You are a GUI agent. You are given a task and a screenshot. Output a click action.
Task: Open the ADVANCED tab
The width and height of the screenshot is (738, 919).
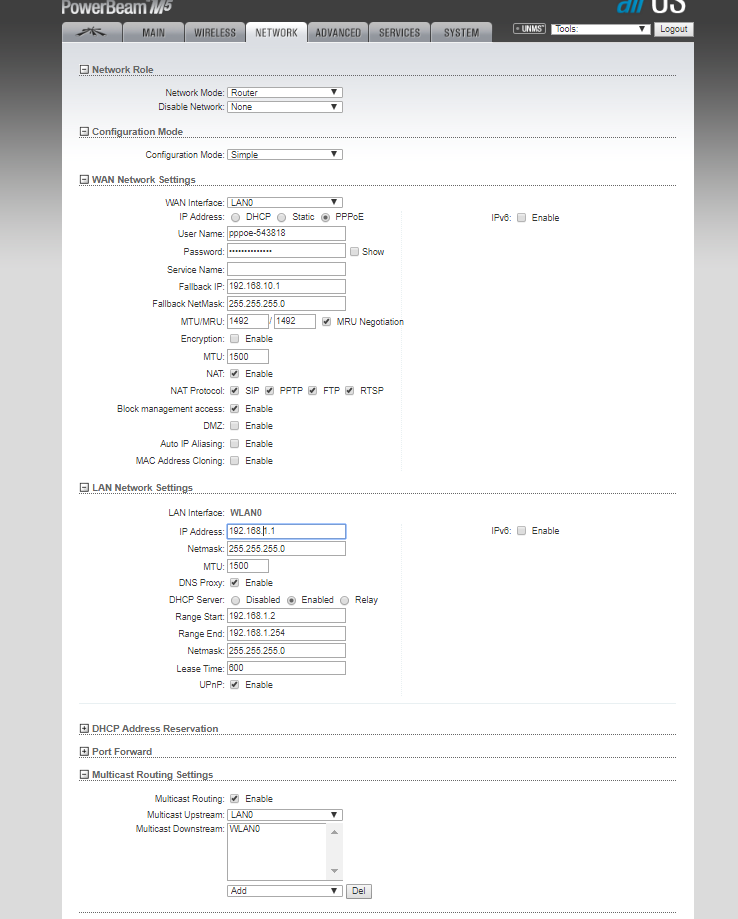(x=338, y=32)
